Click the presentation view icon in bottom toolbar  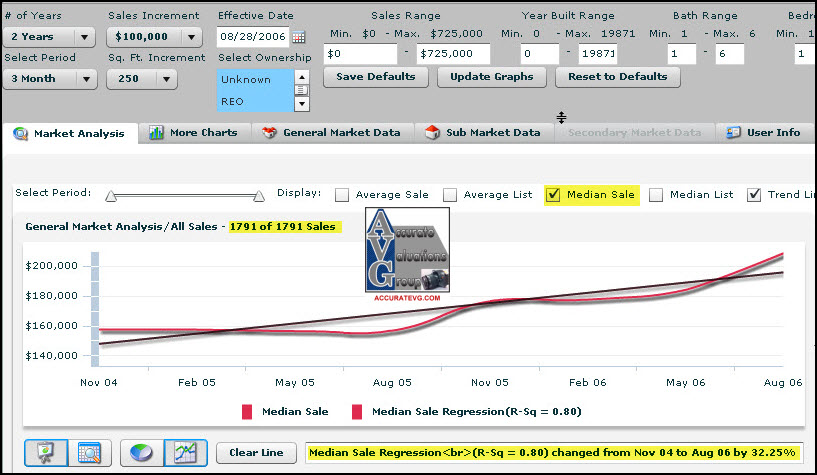46,453
